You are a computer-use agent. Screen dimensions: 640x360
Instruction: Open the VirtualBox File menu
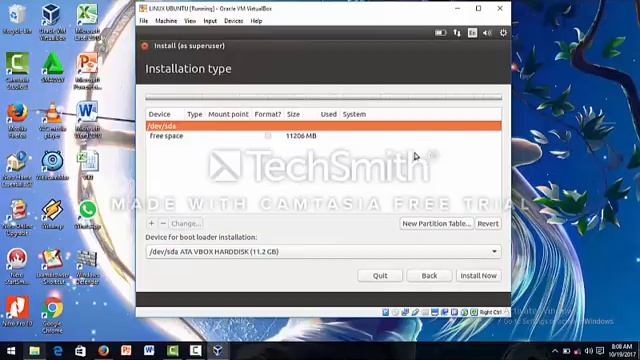144,21
